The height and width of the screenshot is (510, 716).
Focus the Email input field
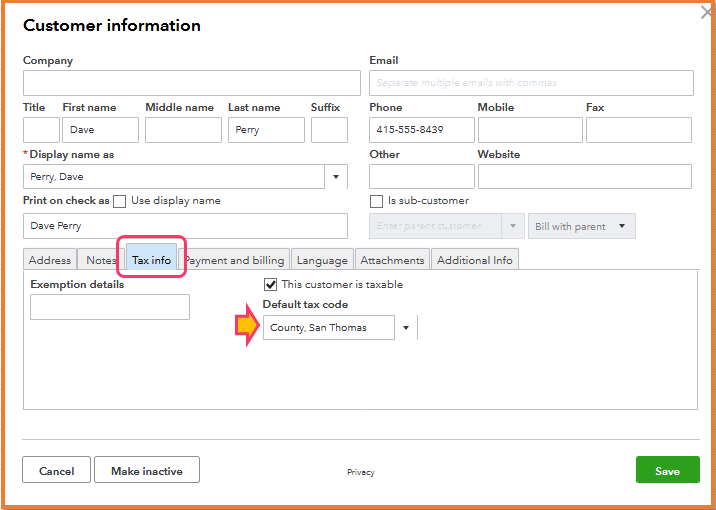coord(531,83)
